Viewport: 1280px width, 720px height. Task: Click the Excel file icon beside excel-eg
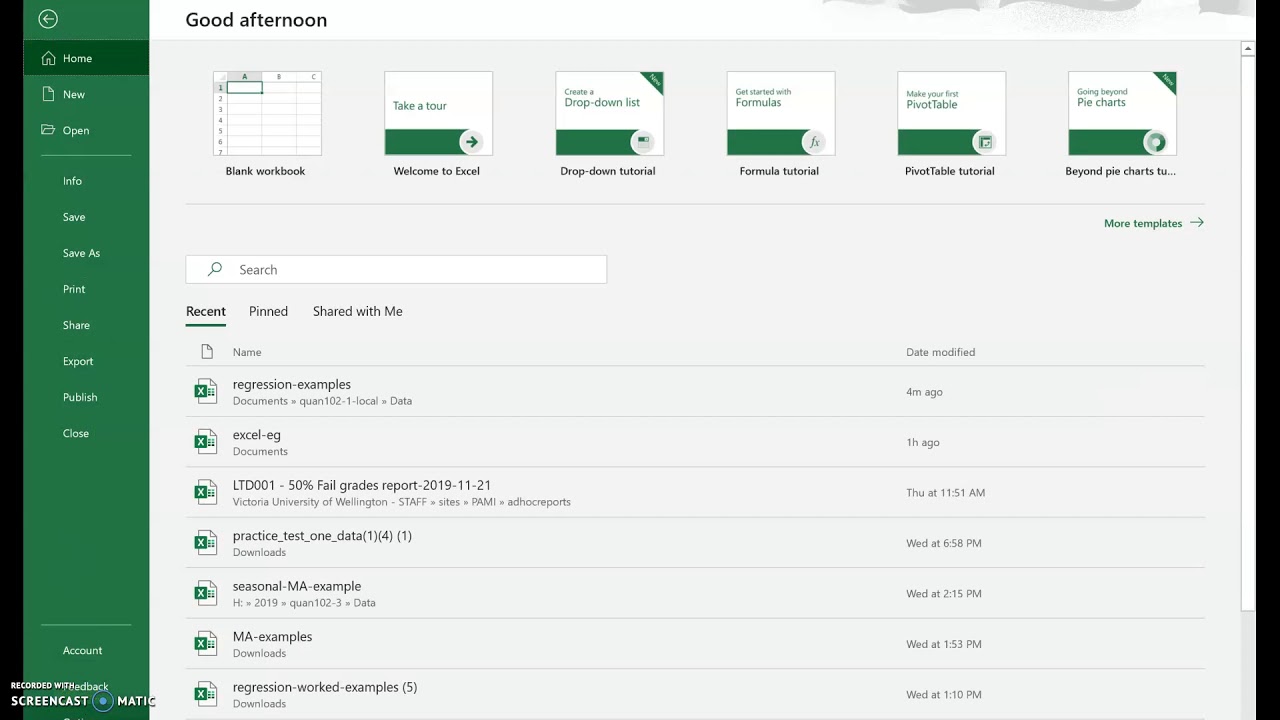click(206, 442)
